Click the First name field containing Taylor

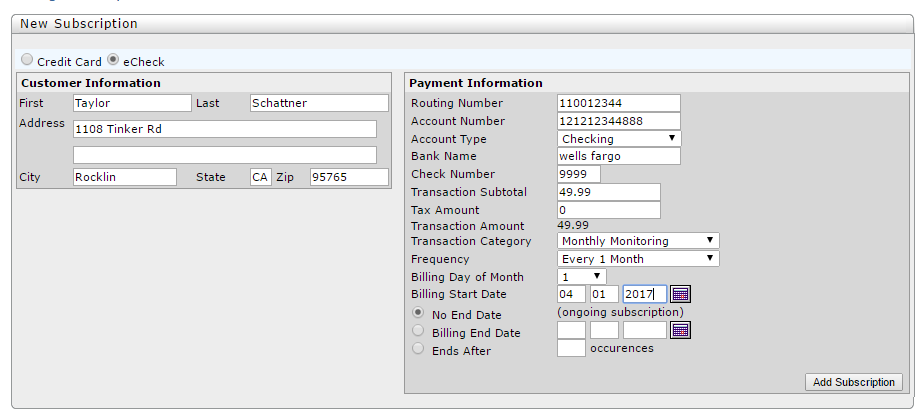[x=132, y=103]
